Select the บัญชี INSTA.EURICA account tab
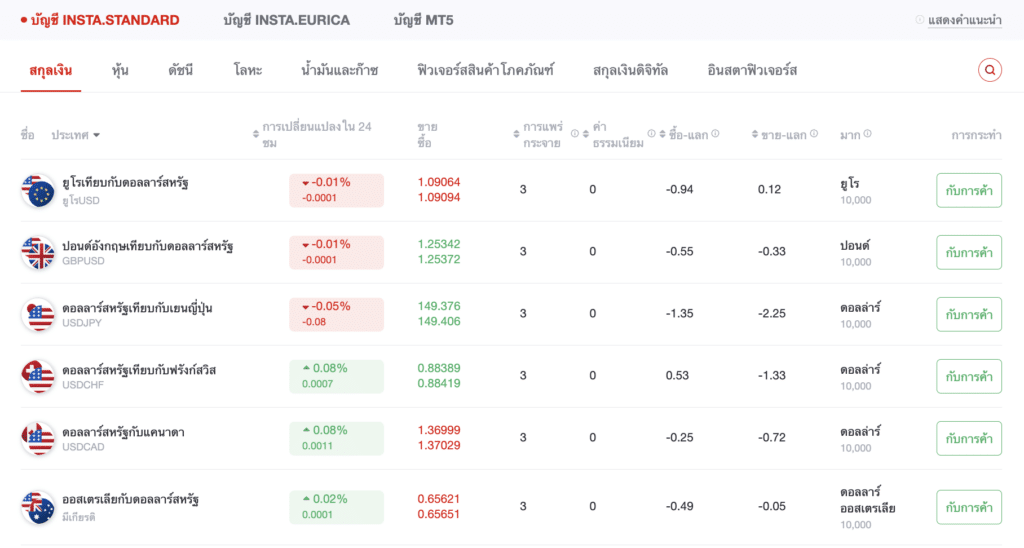 tap(287, 20)
